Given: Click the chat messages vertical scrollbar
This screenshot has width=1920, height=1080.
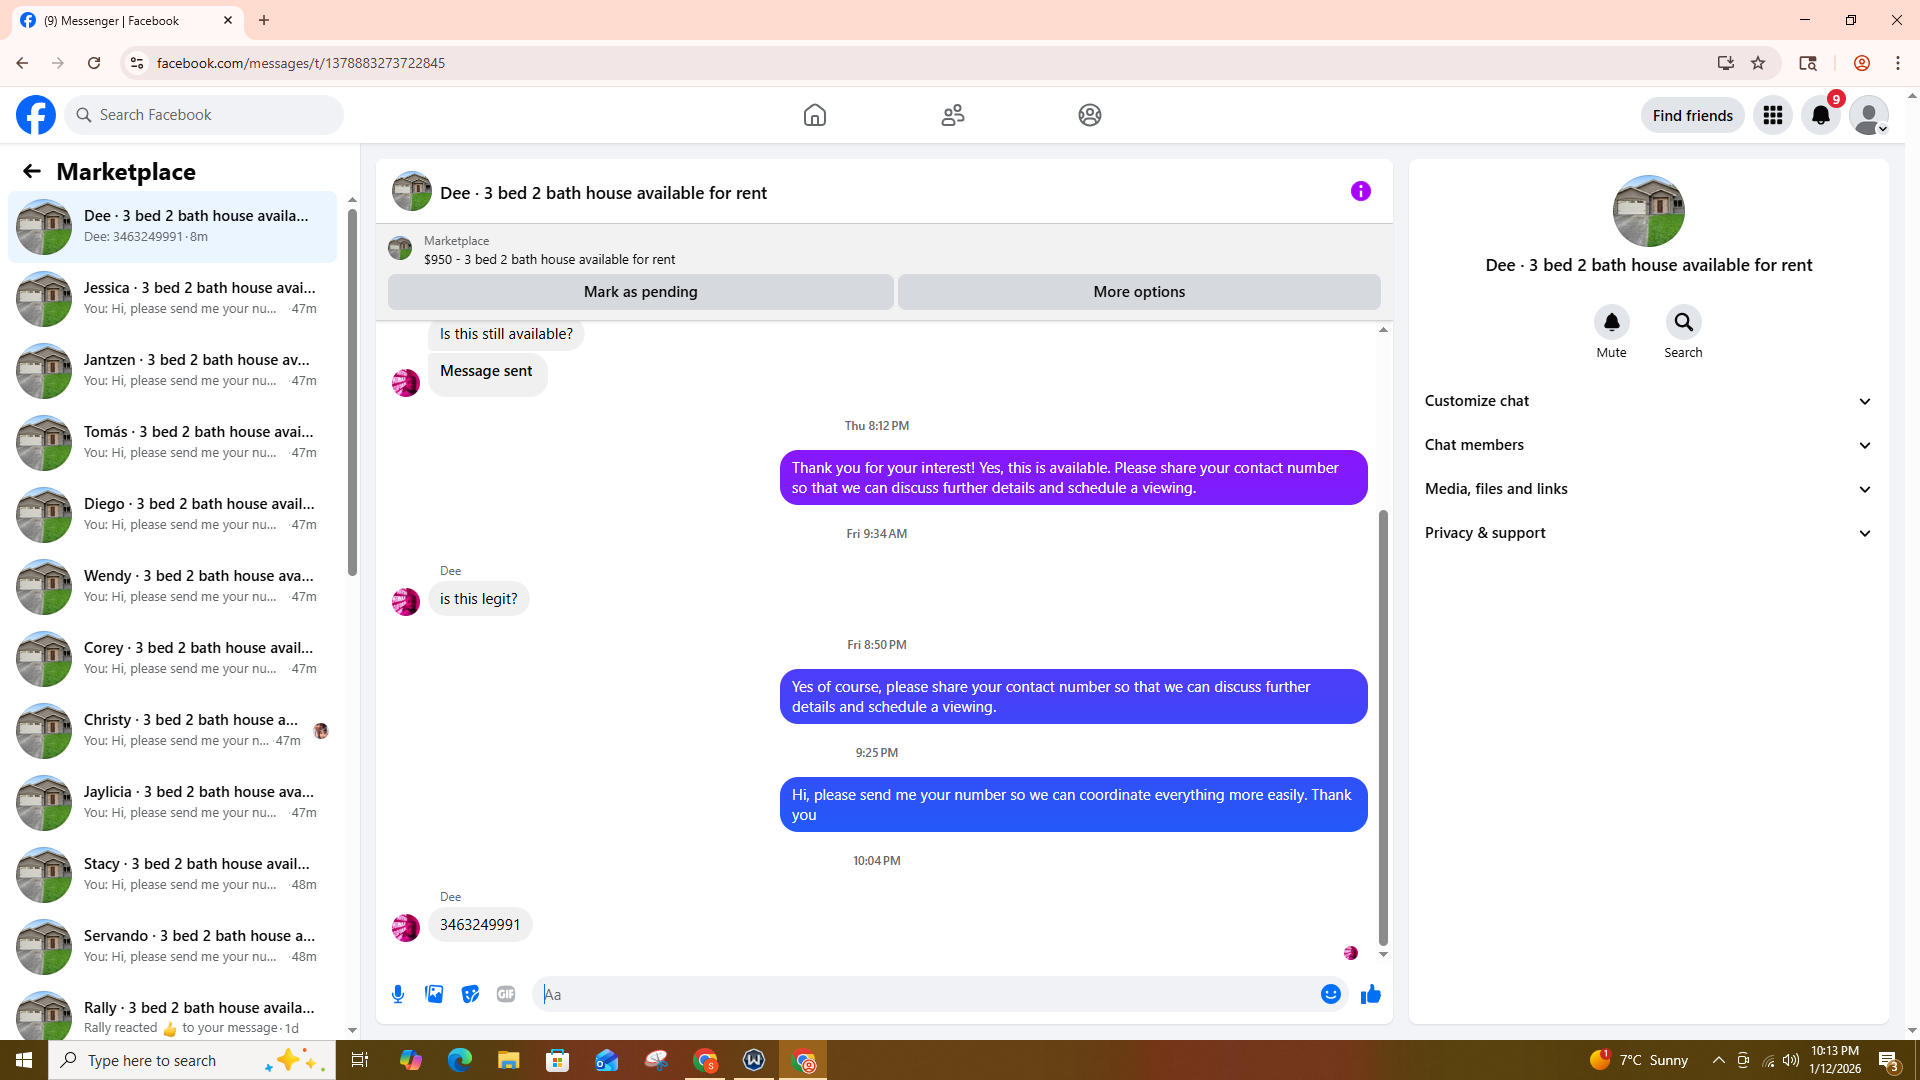Looking at the screenshot, I should (x=1383, y=727).
